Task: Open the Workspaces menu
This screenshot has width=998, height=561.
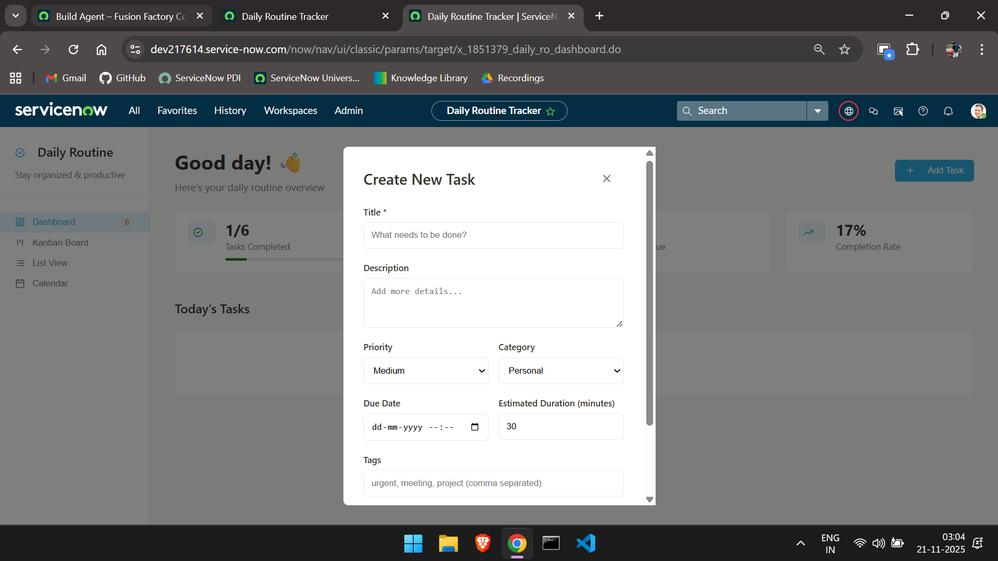Action: pyautogui.click(x=290, y=111)
